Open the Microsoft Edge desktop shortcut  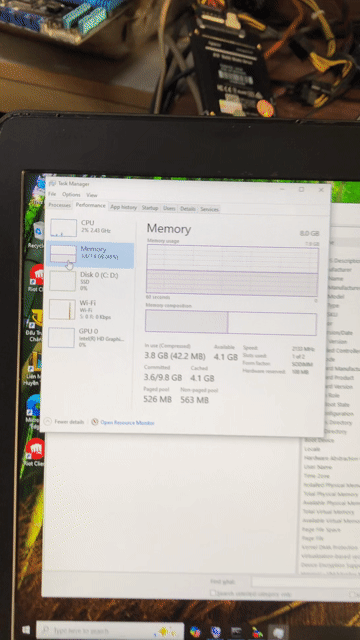tap(33, 410)
